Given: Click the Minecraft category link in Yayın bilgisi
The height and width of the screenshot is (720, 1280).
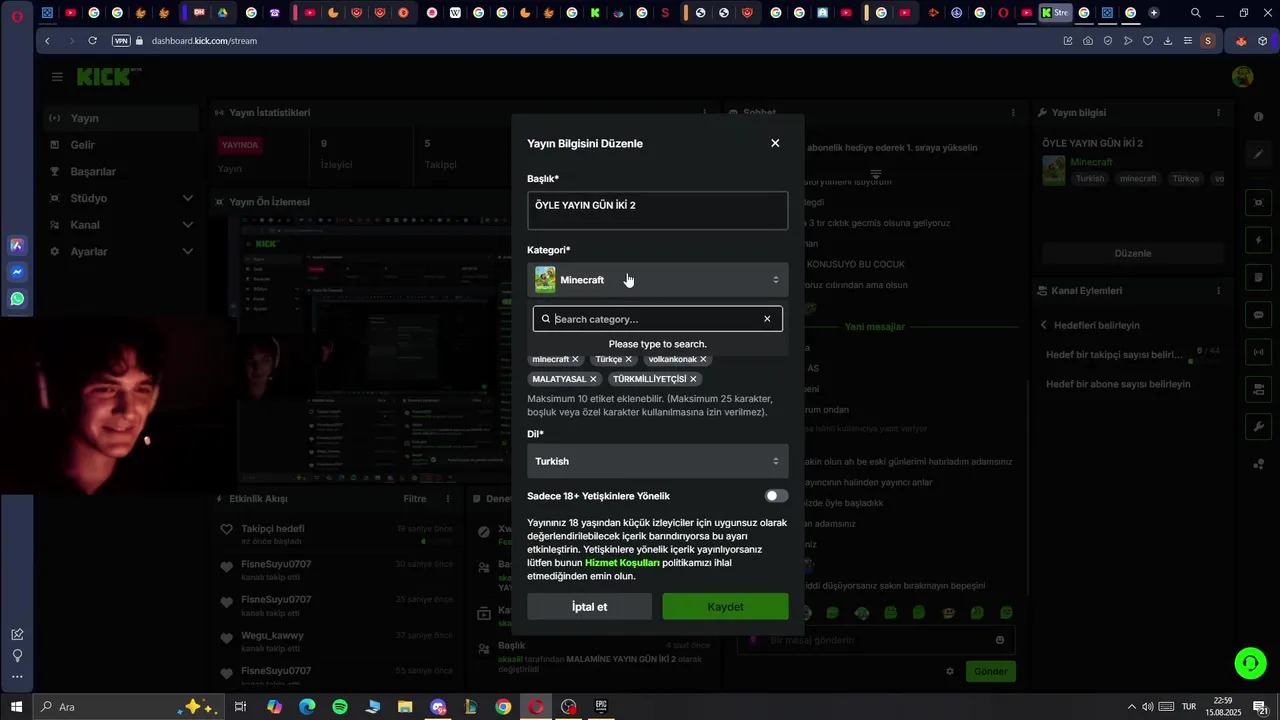Looking at the screenshot, I should (1091, 162).
